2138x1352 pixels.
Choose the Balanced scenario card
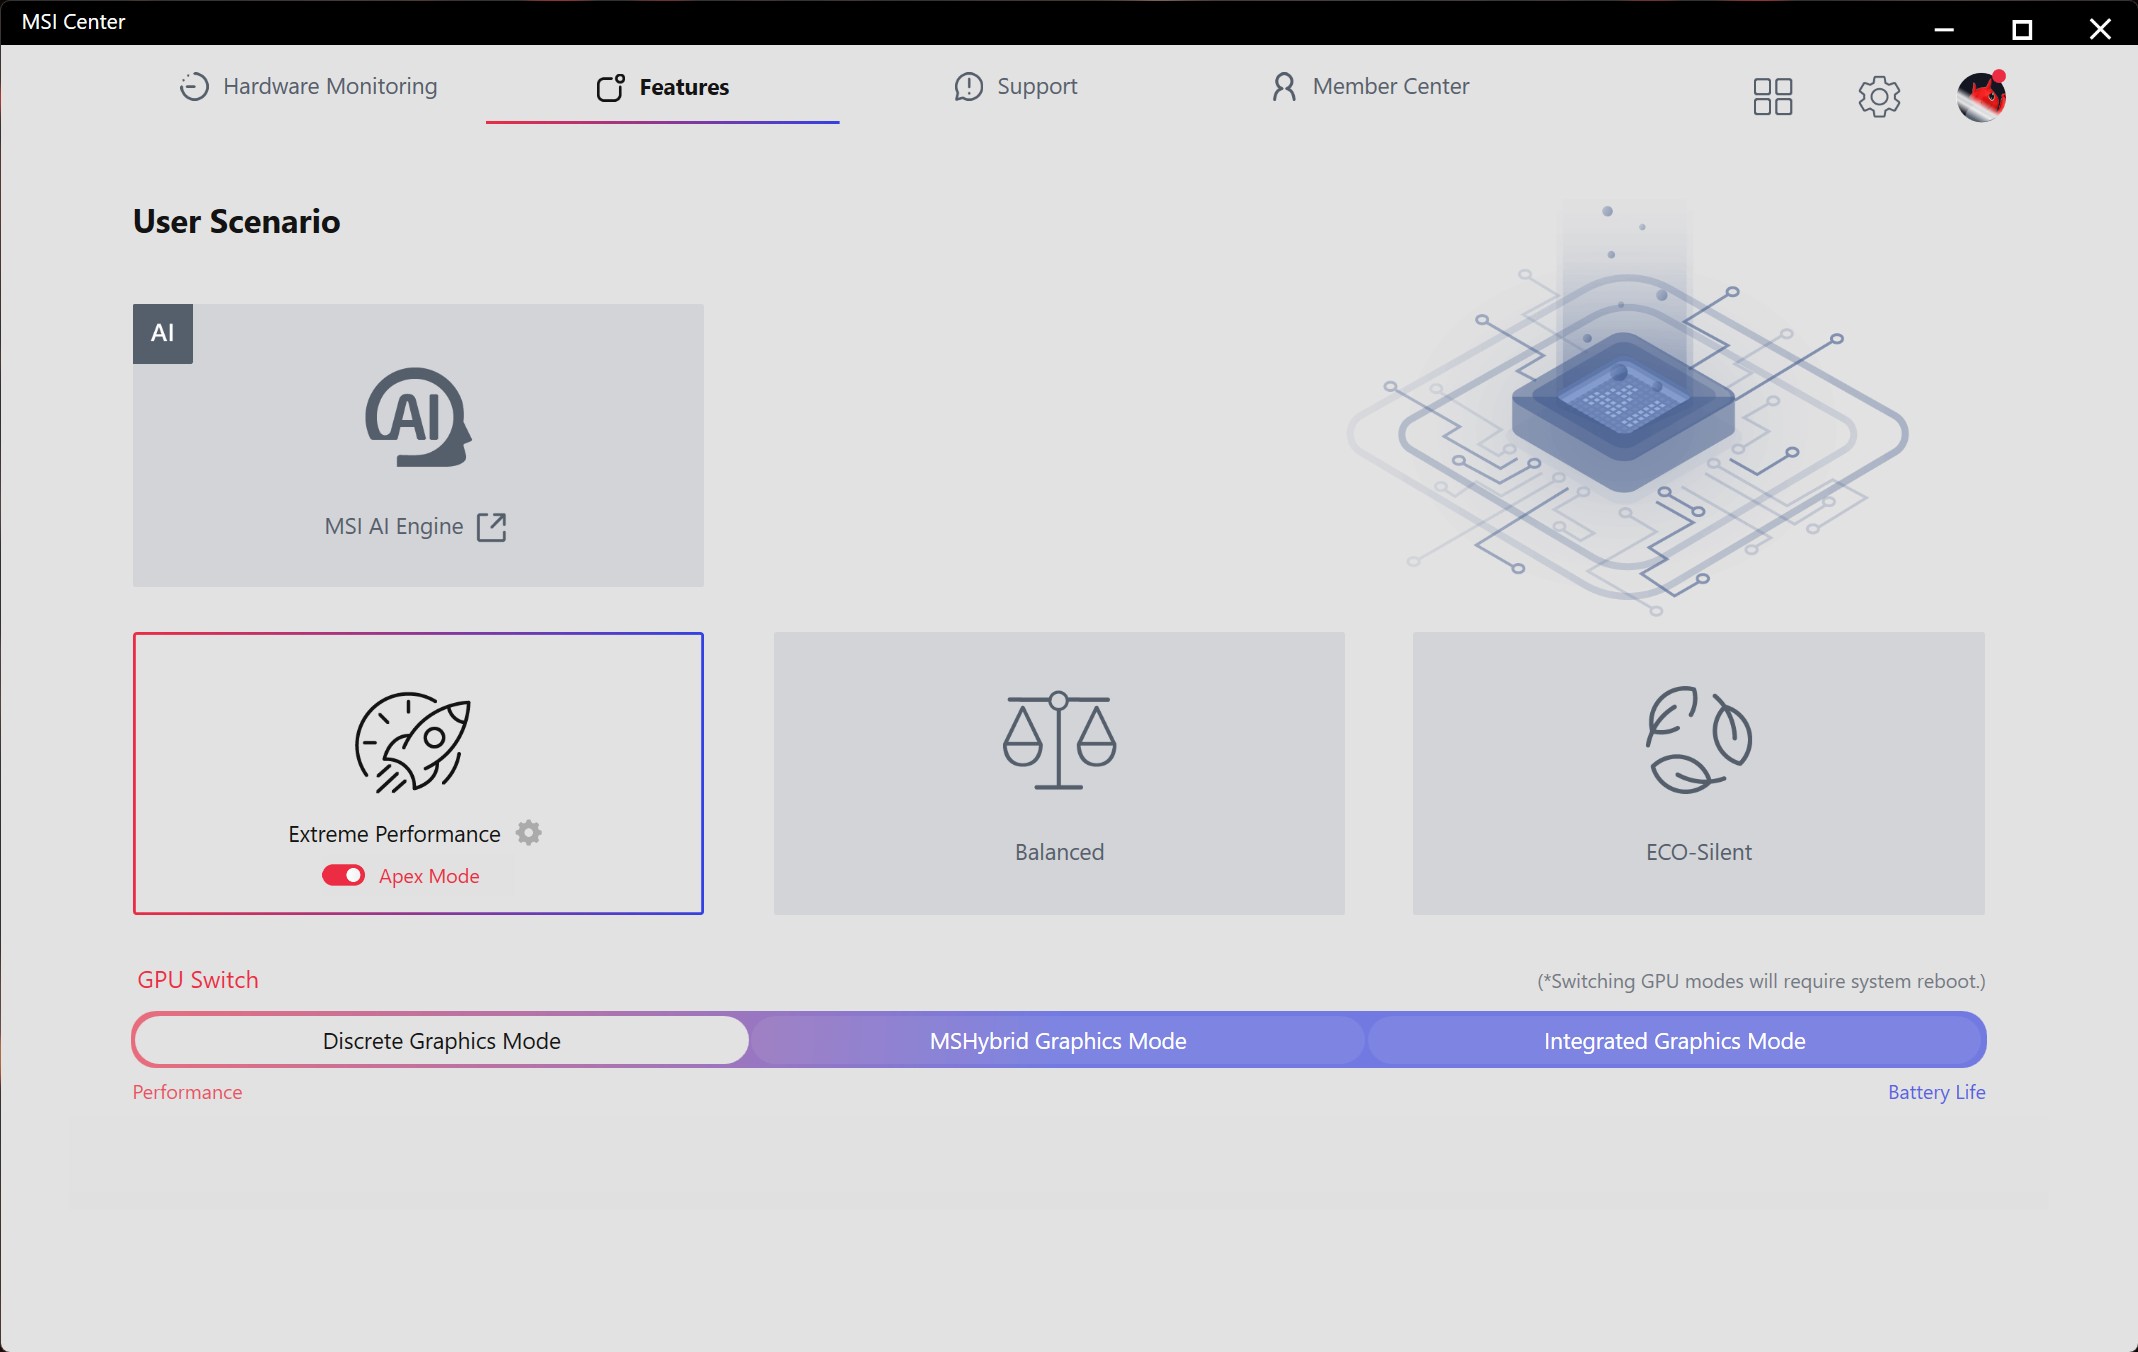pyautogui.click(x=1059, y=773)
